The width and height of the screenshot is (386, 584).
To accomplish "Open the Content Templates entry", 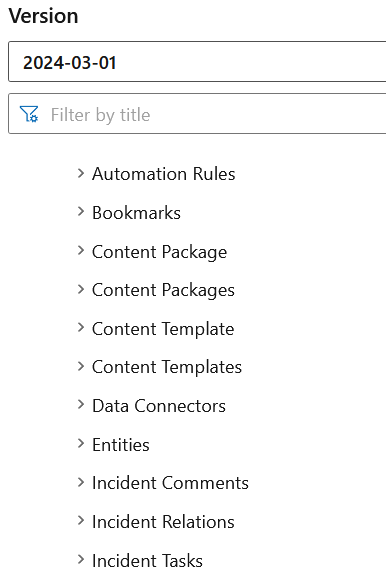I will point(167,367).
